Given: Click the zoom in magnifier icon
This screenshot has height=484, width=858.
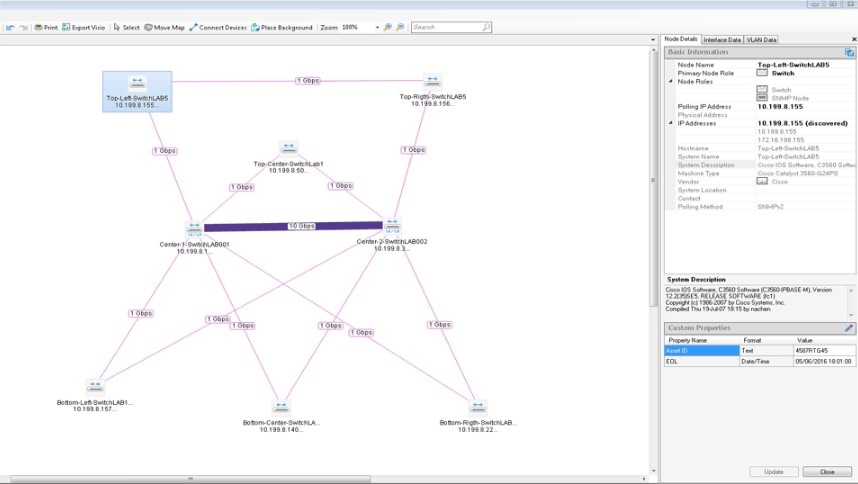Looking at the screenshot, I should click(x=387, y=27).
